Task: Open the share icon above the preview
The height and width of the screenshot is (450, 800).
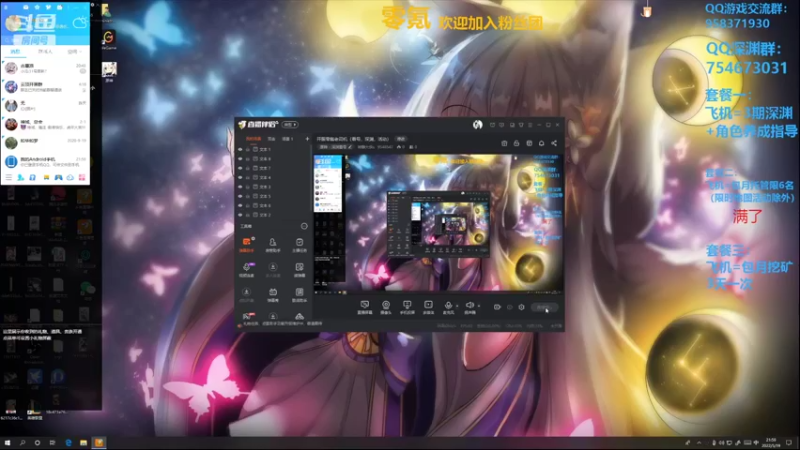Action: [x=554, y=143]
